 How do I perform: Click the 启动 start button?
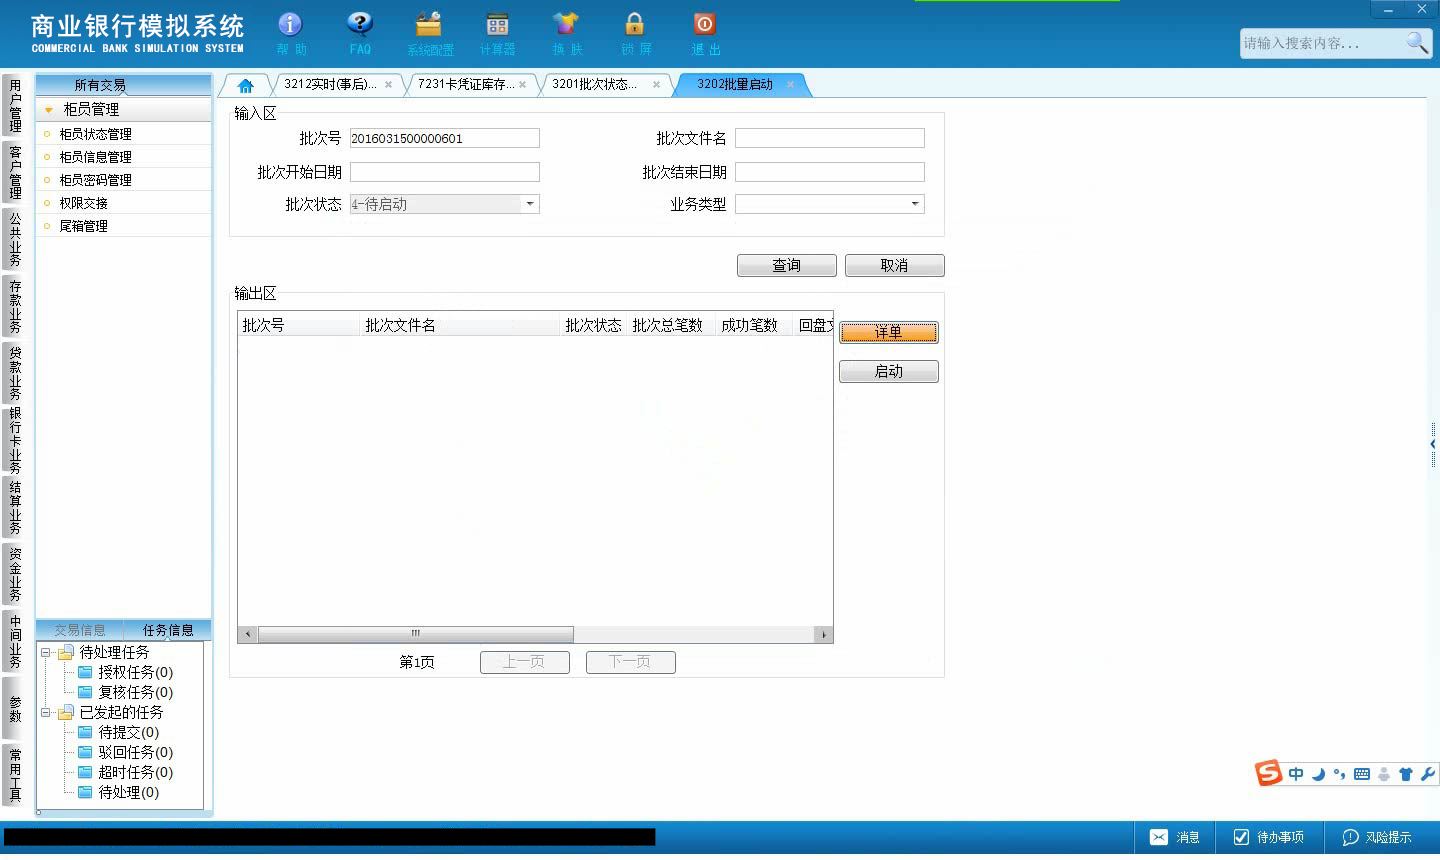(x=889, y=371)
